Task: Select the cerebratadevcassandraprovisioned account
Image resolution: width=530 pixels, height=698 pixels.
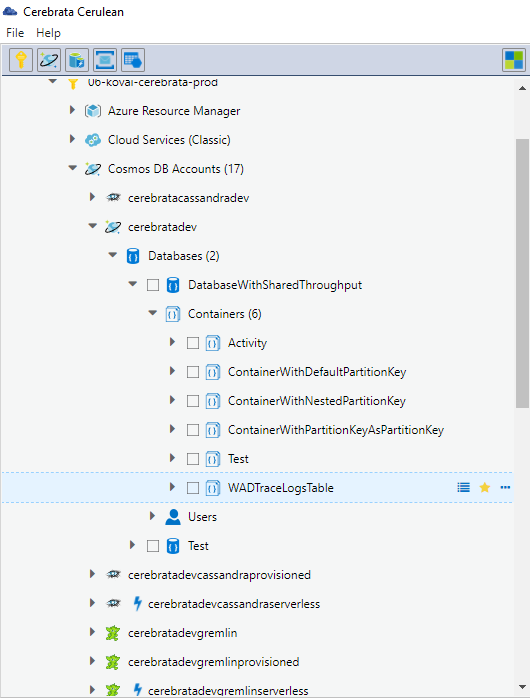Action: coord(219,575)
